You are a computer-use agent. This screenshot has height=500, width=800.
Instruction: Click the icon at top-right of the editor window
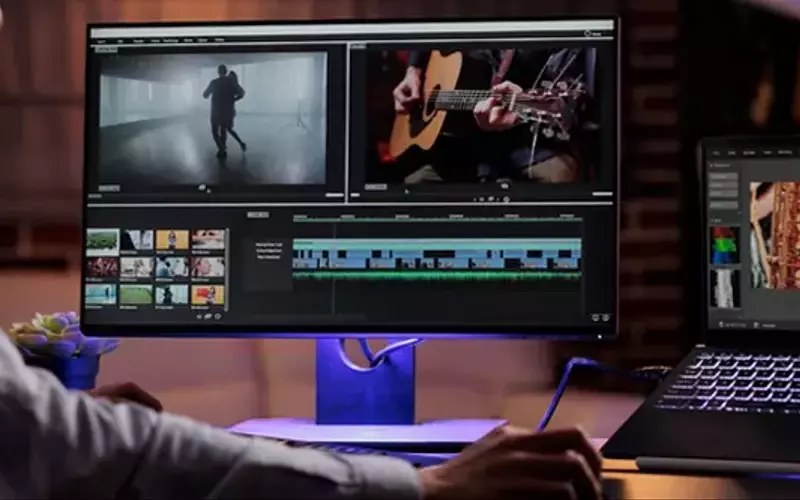(x=588, y=34)
